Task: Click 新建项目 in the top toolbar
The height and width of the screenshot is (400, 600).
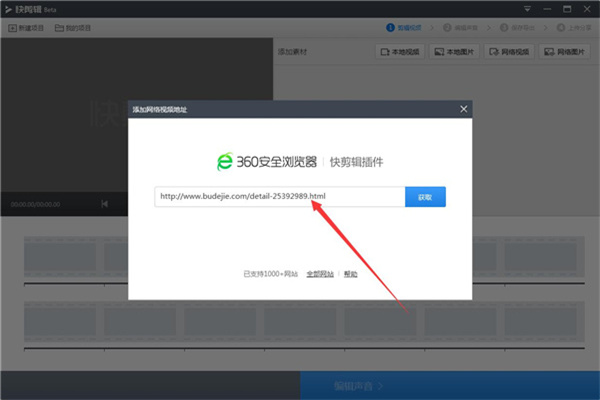Action: pyautogui.click(x=26, y=28)
